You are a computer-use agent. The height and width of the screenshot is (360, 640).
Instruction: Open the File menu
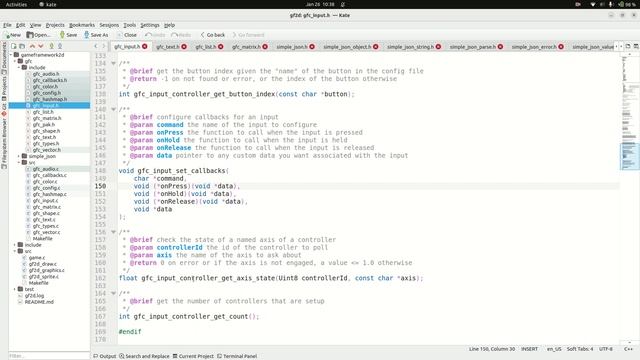coord(7,25)
